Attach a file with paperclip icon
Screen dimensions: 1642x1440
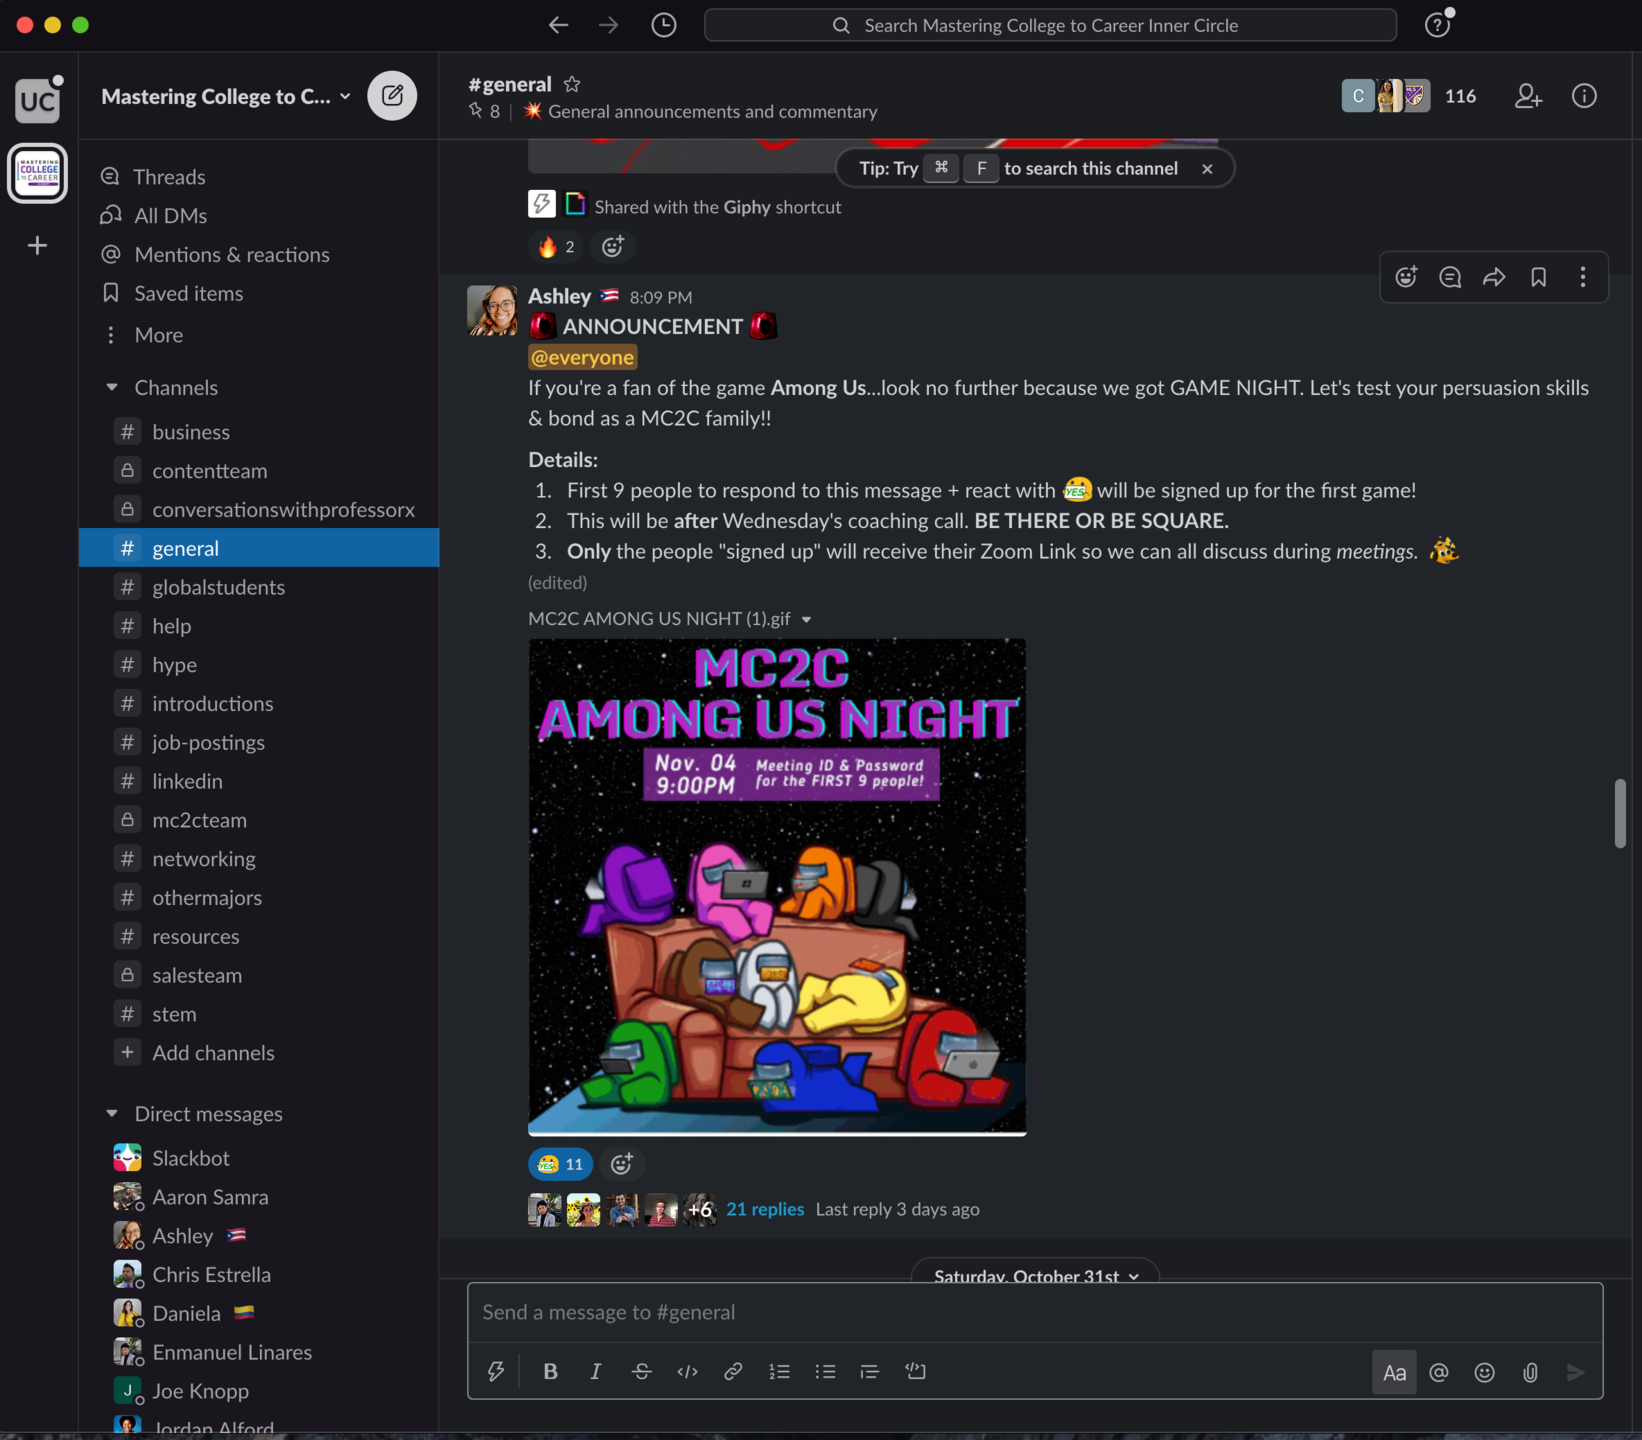1530,1373
